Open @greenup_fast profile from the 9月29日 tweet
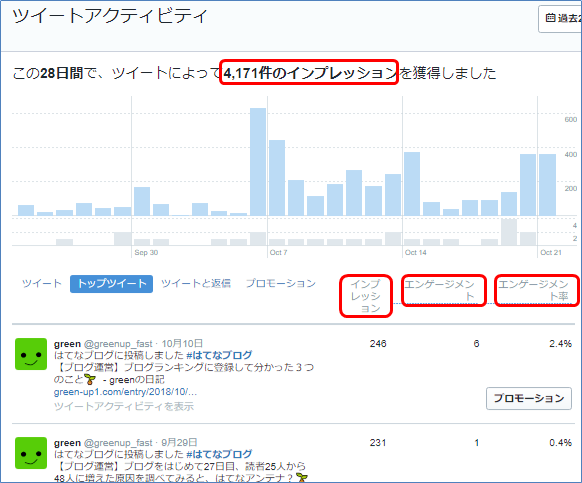This screenshot has height=483, width=582. coord(118,443)
